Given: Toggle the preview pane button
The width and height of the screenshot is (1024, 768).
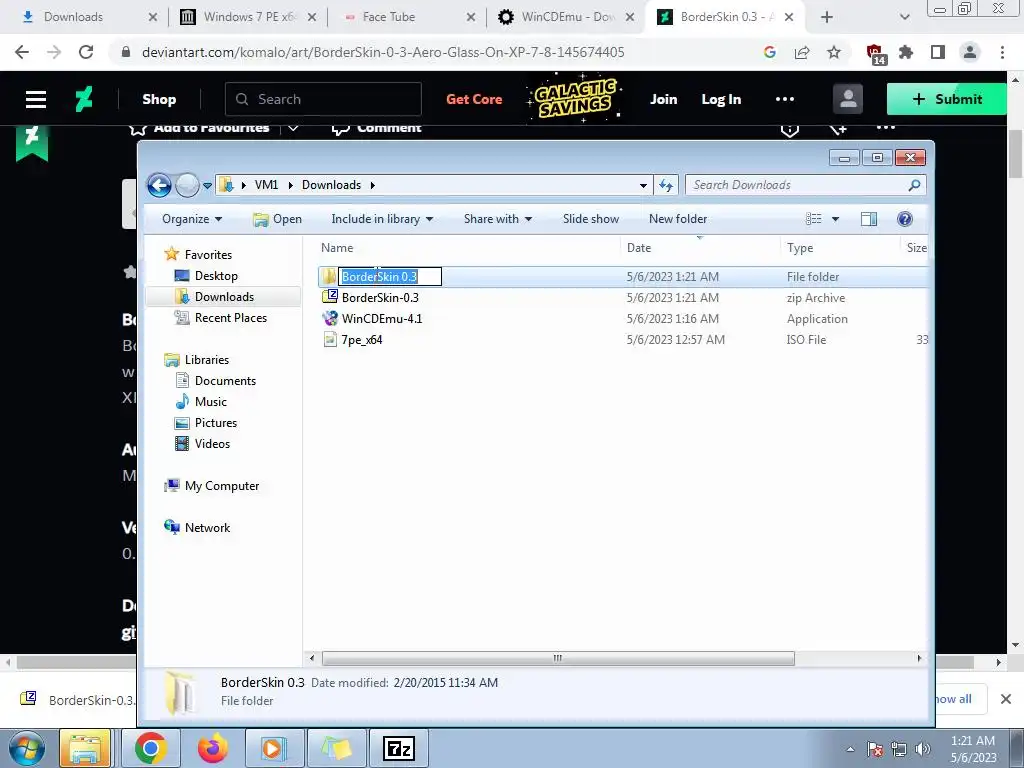Looking at the screenshot, I should (869, 219).
